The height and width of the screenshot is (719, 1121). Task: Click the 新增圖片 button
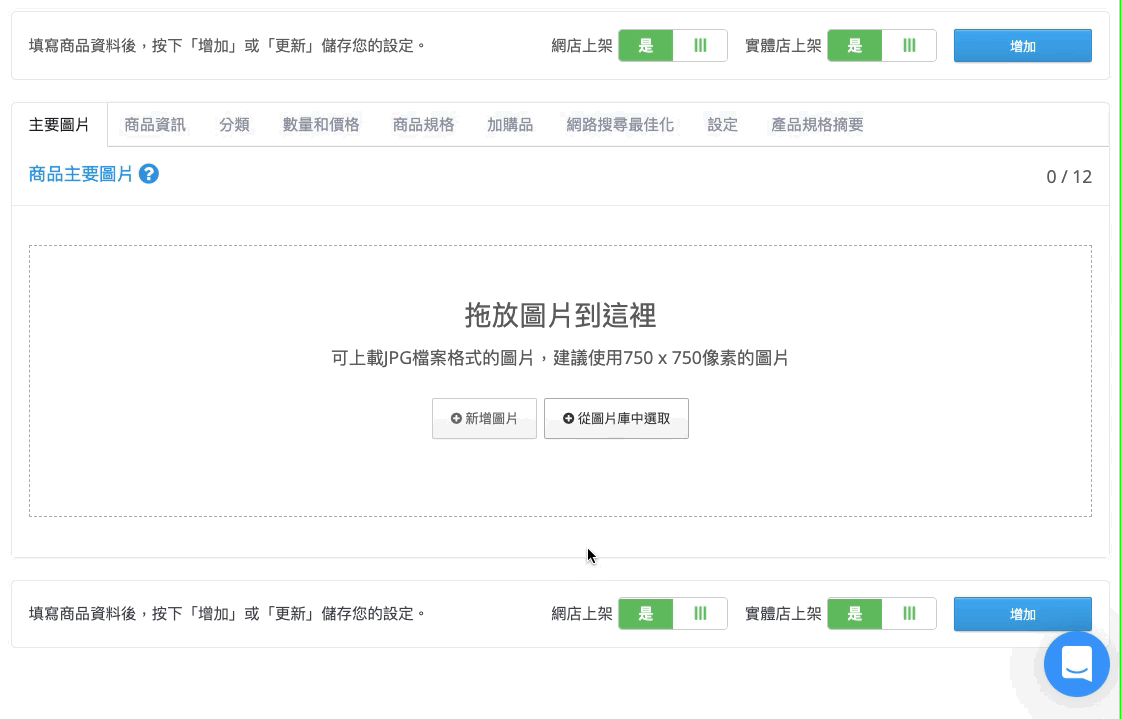click(484, 418)
